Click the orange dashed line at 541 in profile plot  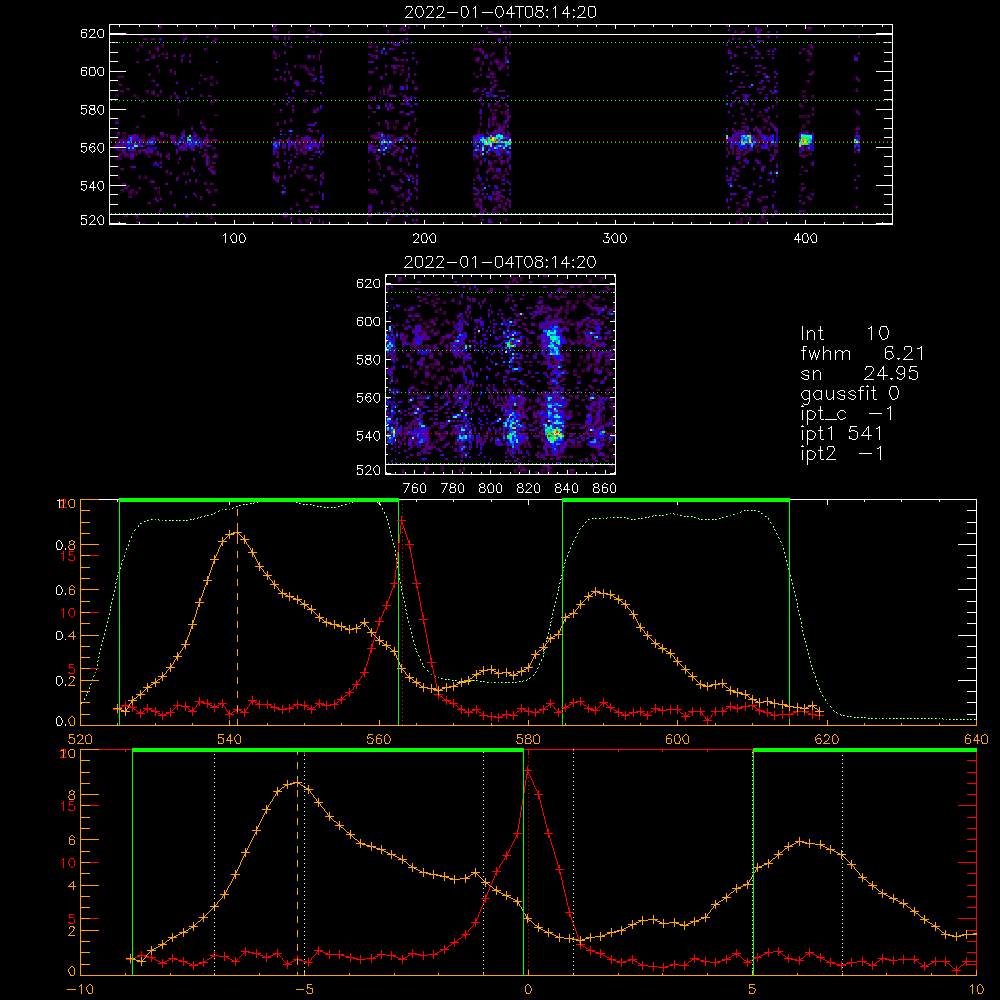click(x=237, y=614)
